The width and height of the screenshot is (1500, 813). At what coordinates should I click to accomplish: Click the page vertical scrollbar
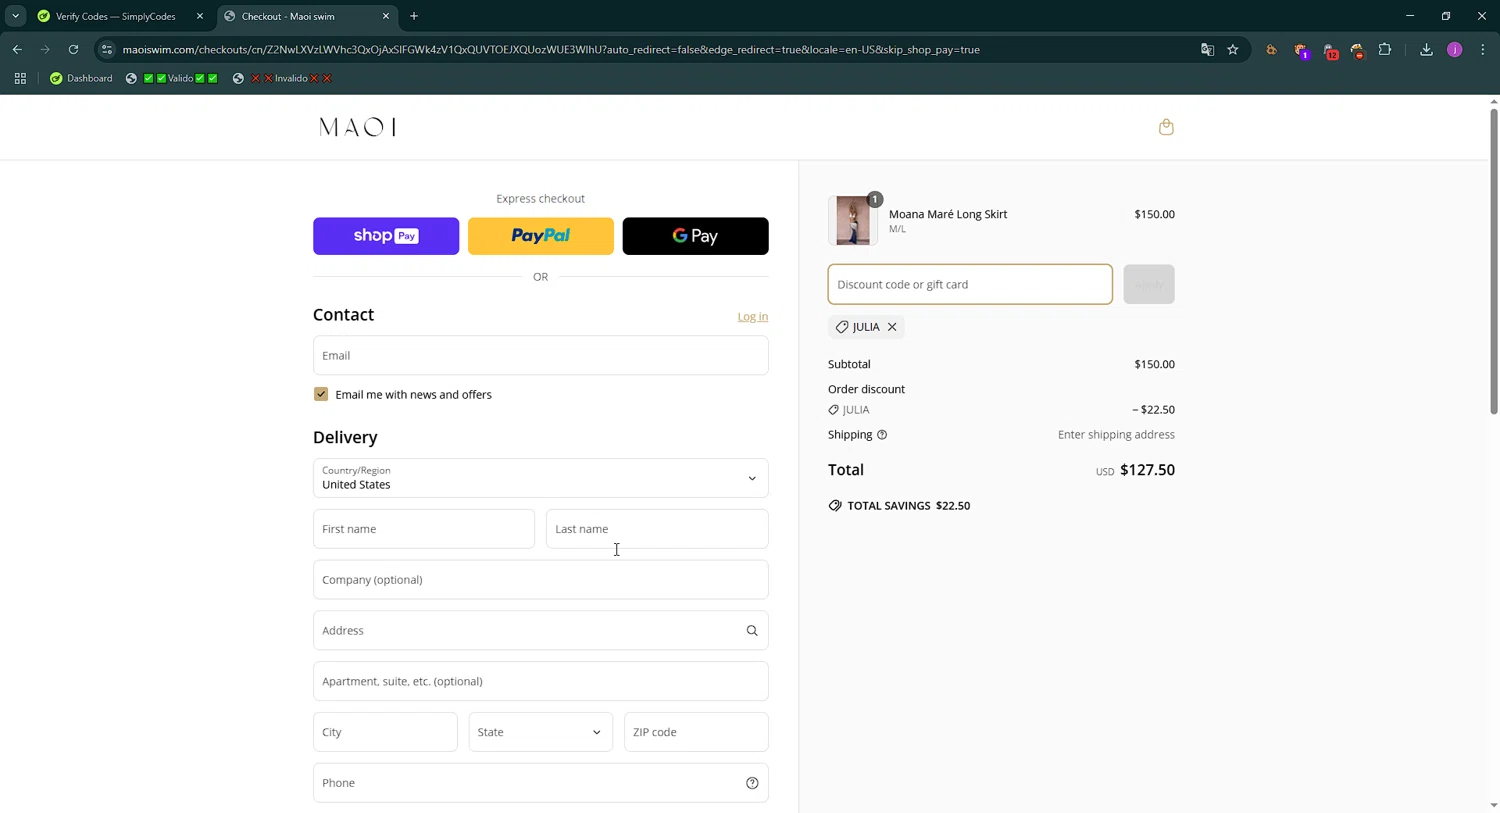1494,260
